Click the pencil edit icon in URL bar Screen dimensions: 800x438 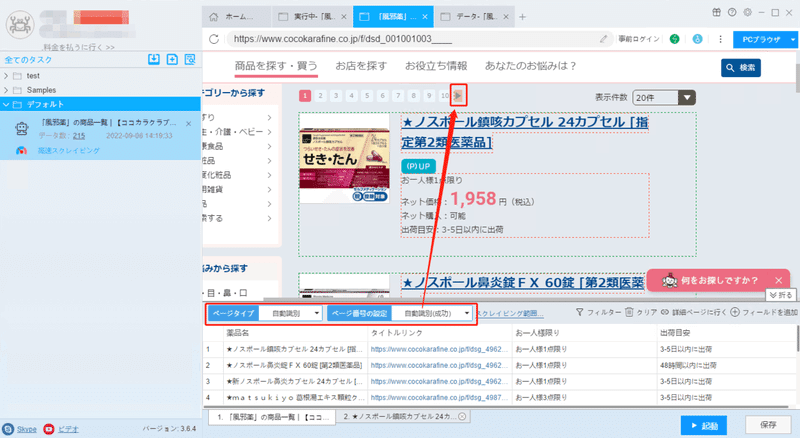coord(604,39)
